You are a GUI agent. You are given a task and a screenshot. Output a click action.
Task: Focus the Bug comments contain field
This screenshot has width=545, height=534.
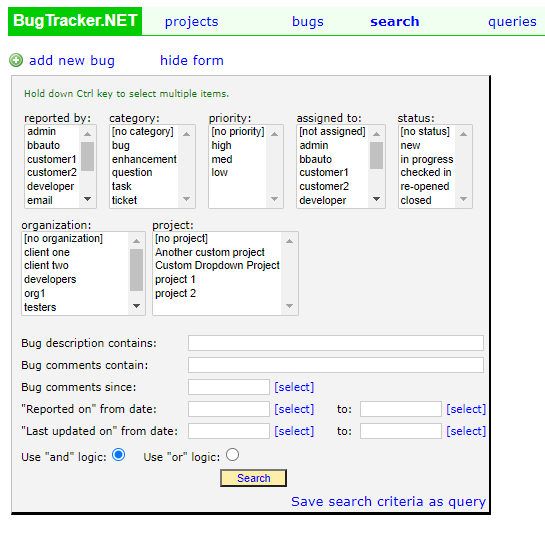(x=336, y=365)
